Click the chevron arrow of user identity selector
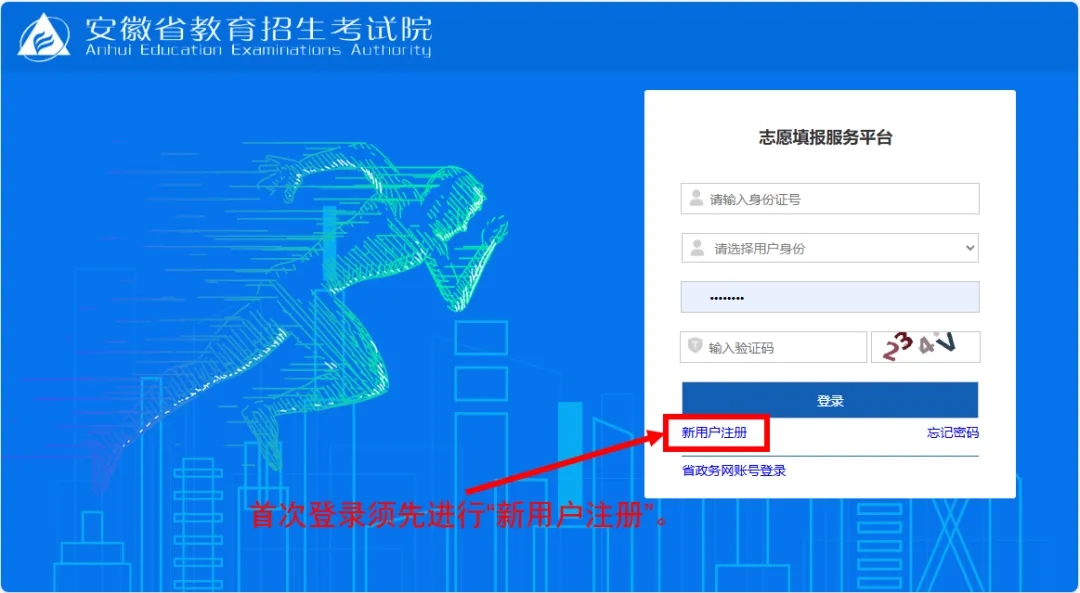The width and height of the screenshot is (1080, 593). (969, 248)
